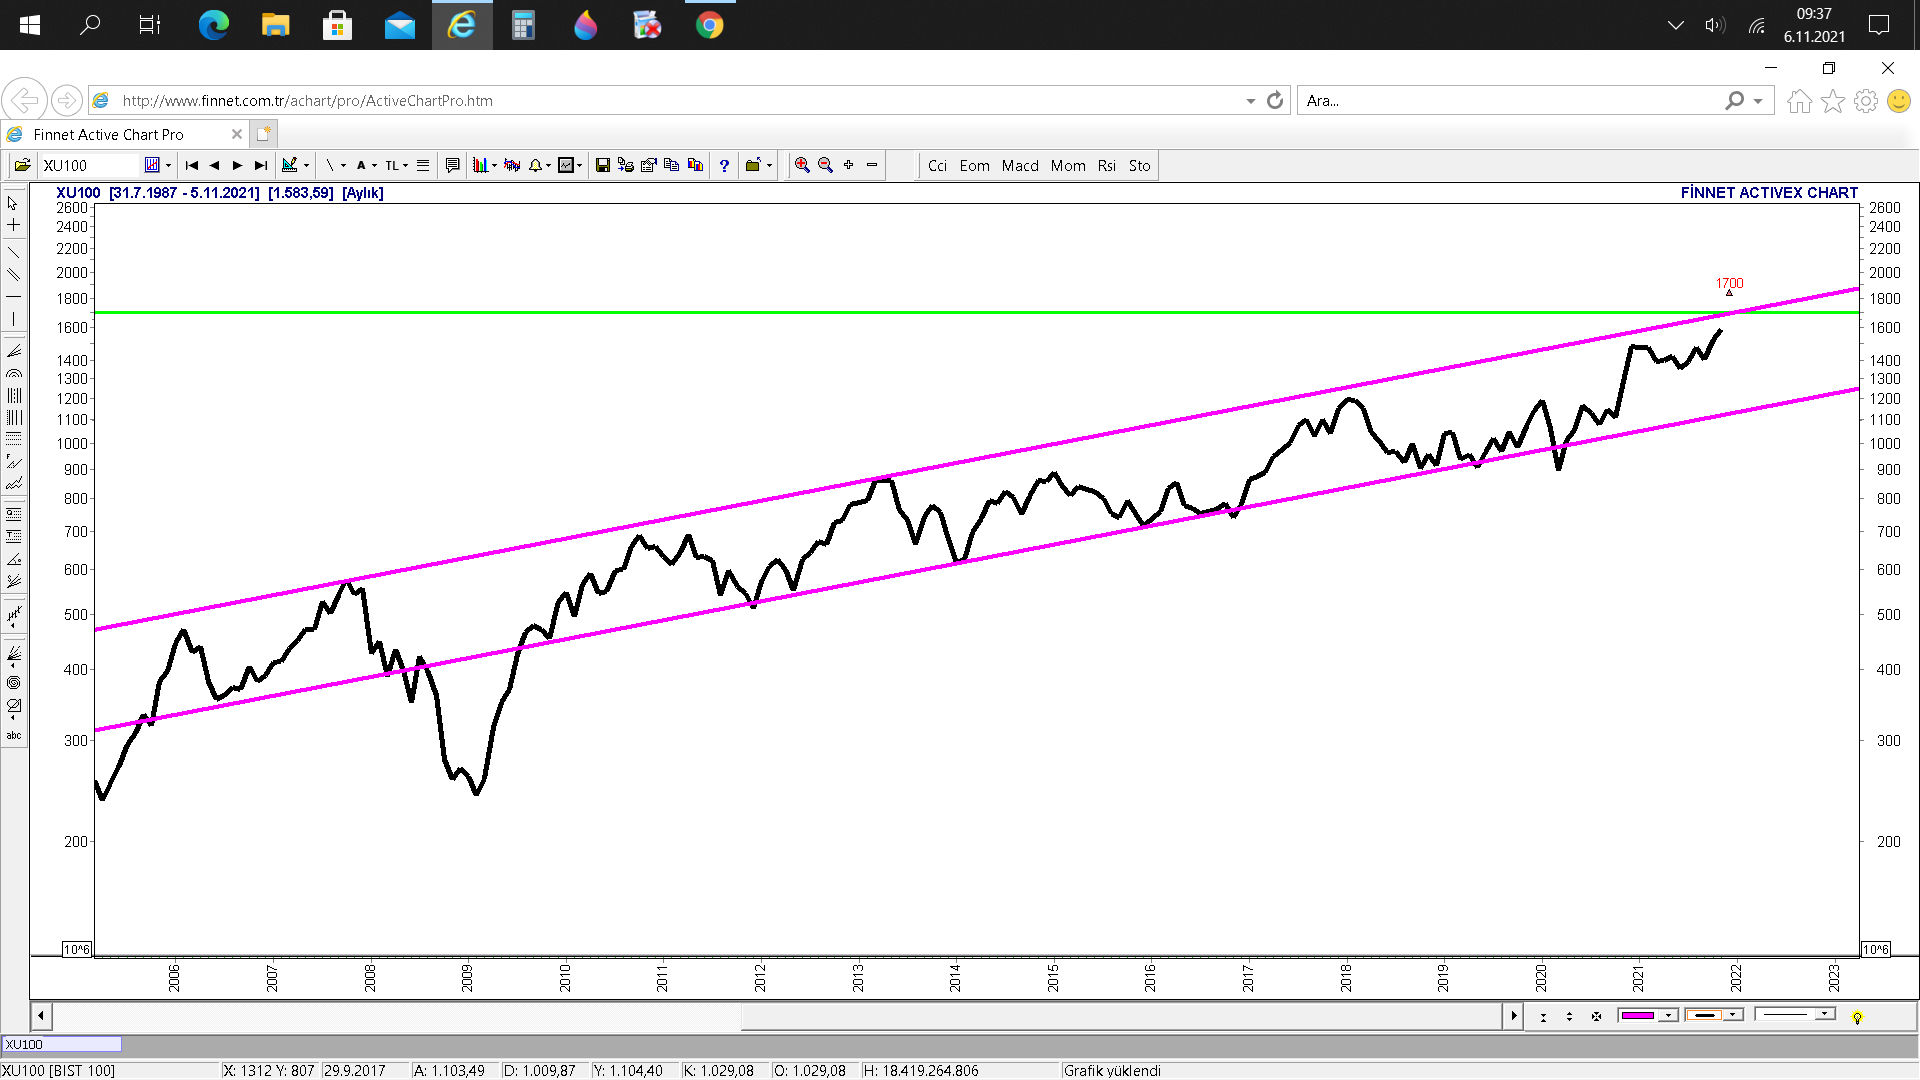Click the magenta color swatch
1920x1080 pixels.
pyautogui.click(x=1638, y=1016)
